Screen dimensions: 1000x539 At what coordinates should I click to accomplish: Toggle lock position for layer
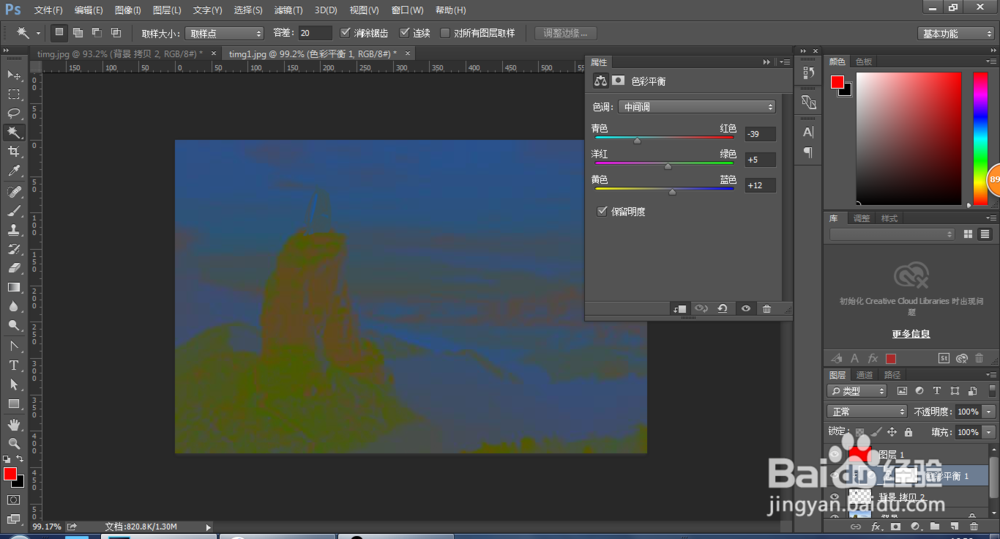coord(892,432)
